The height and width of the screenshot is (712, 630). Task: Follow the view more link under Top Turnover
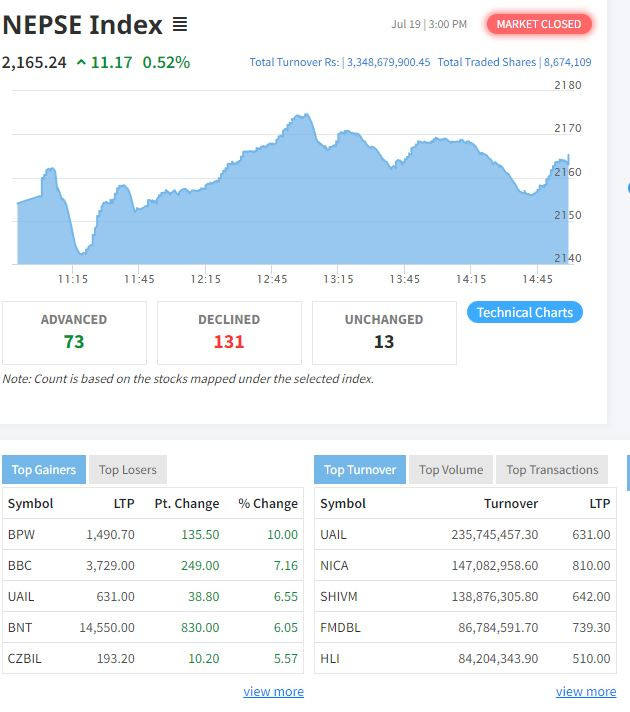[586, 692]
